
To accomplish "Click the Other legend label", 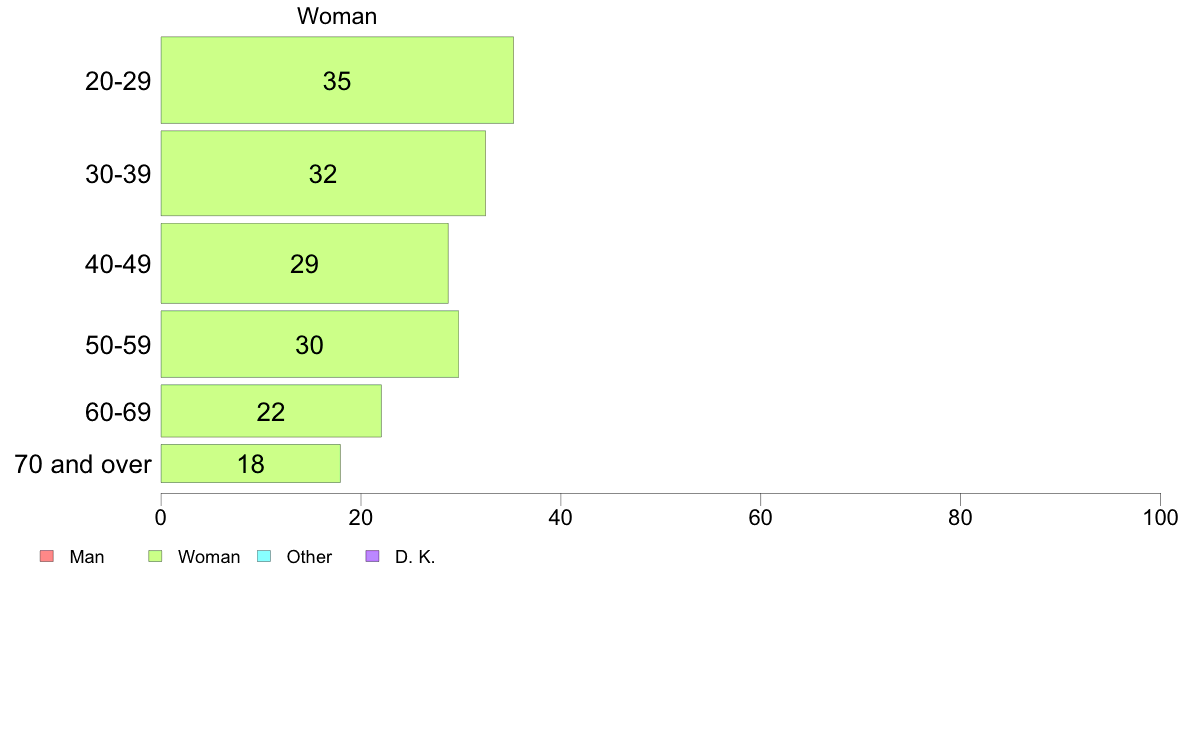I will pos(309,557).
